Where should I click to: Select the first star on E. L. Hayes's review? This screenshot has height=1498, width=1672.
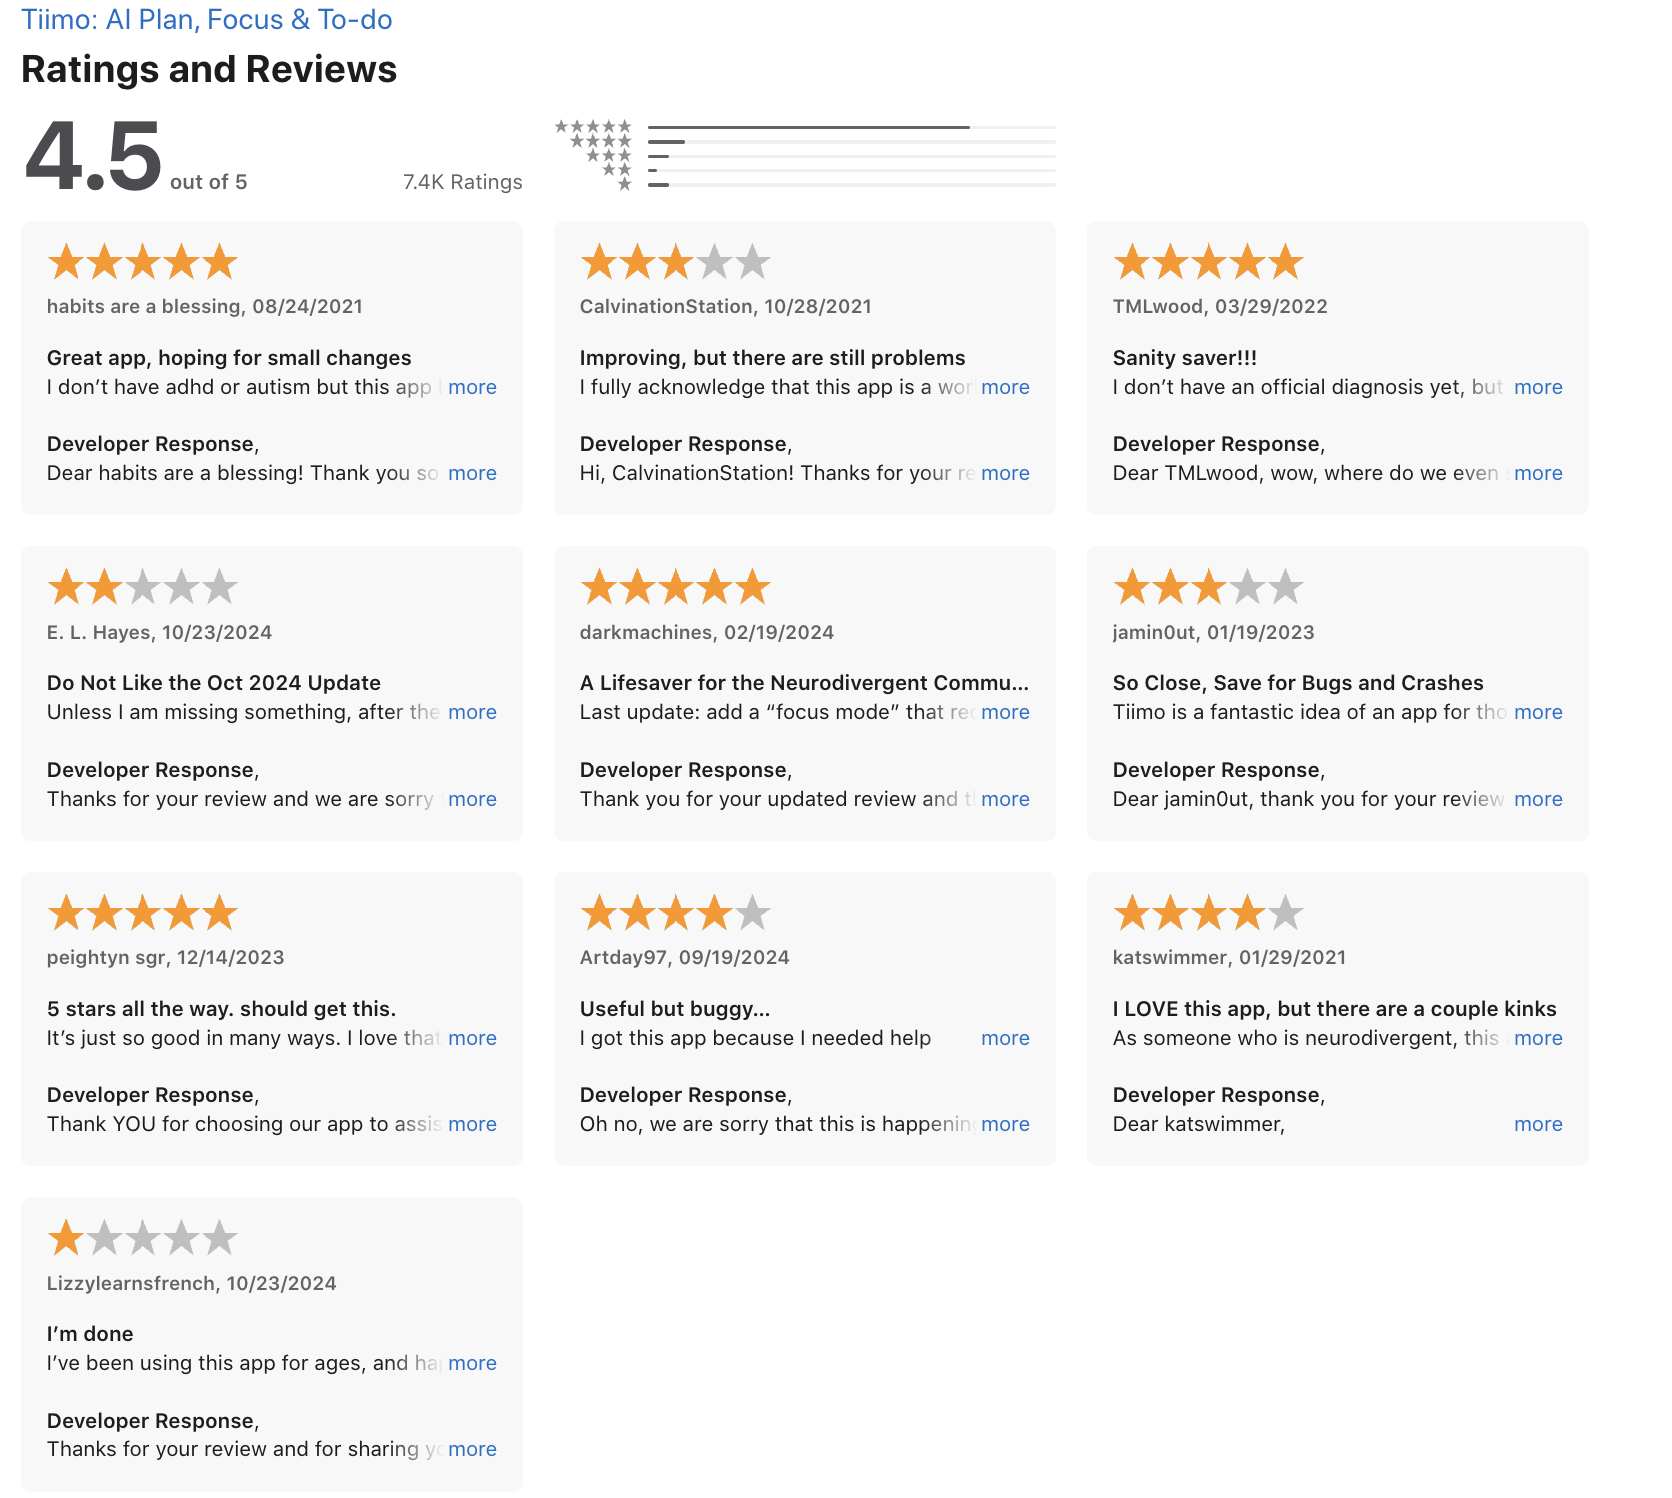[x=66, y=588]
